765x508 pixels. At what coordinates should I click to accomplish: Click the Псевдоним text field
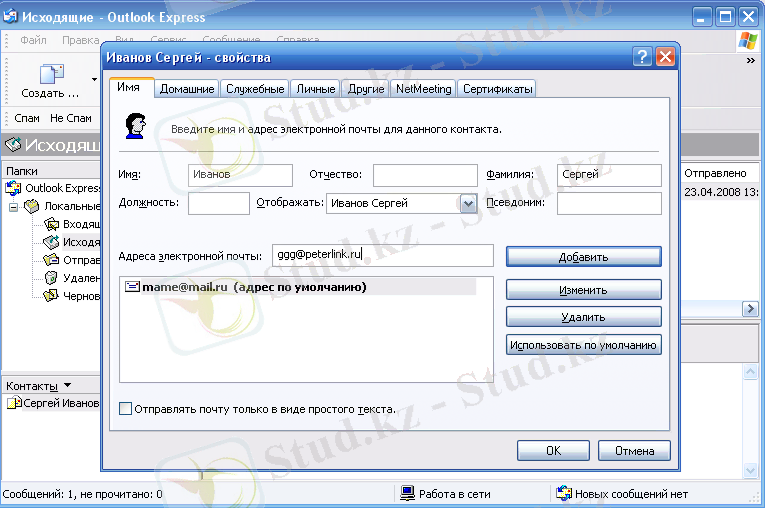(609, 204)
